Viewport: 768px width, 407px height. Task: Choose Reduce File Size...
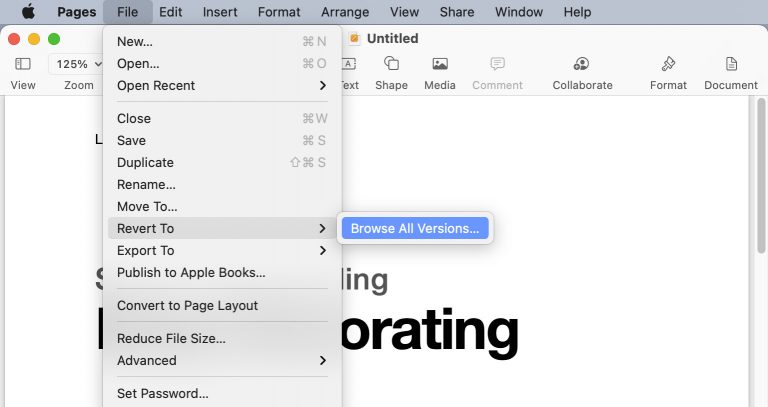[221, 338]
